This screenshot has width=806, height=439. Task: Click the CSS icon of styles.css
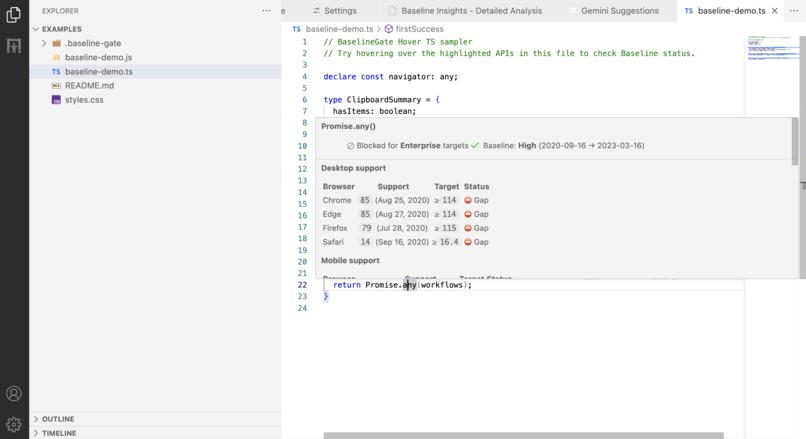(x=56, y=100)
